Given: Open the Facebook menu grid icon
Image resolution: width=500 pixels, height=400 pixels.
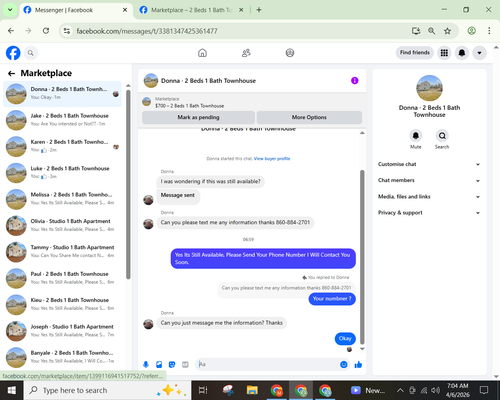Looking at the screenshot, I should click(444, 53).
